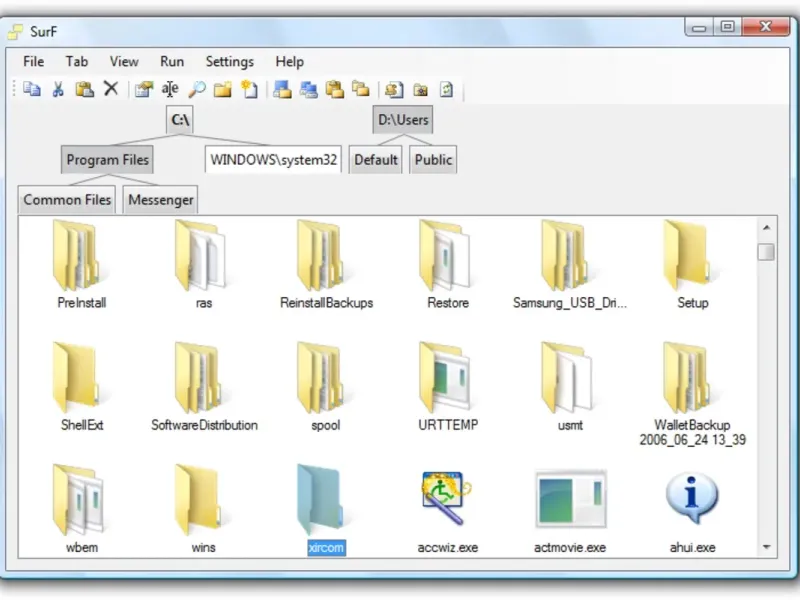
Task: Click the document with arrow toolbar icon
Action: (x=394, y=90)
